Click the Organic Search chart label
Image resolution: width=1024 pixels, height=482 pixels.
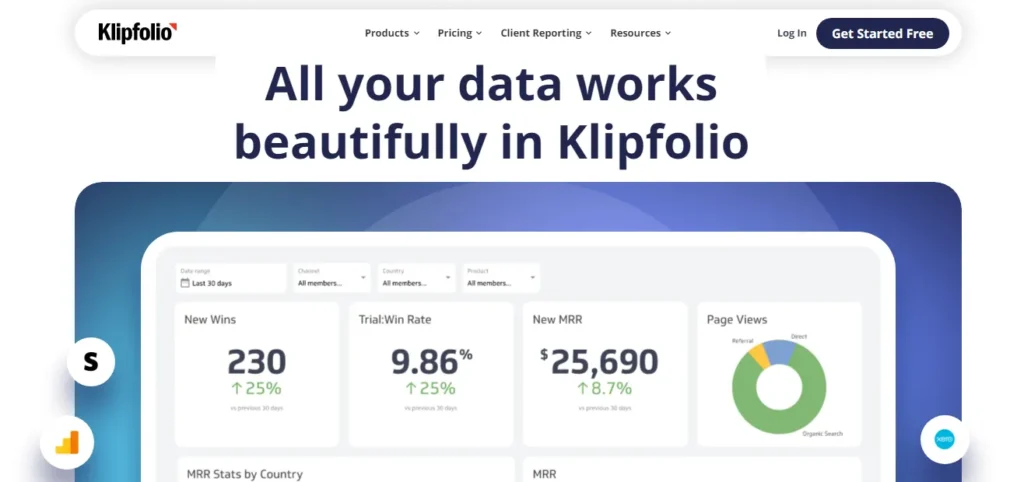tap(823, 434)
